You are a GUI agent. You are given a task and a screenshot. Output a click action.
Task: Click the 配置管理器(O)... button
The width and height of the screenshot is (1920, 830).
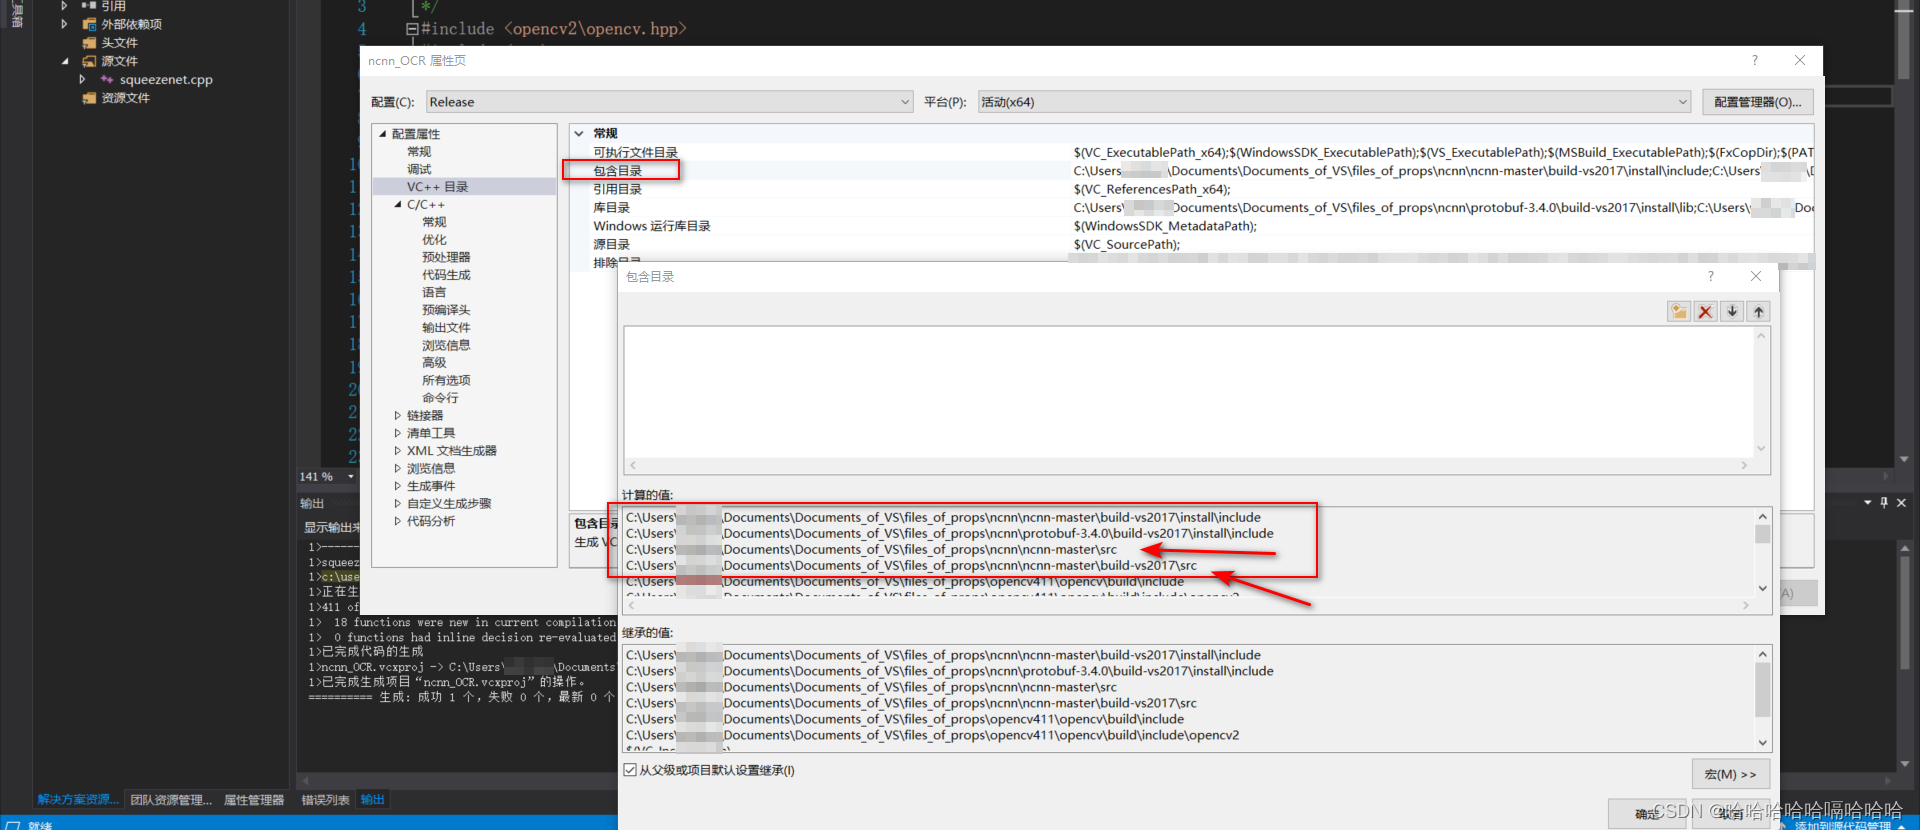[x=1757, y=102]
